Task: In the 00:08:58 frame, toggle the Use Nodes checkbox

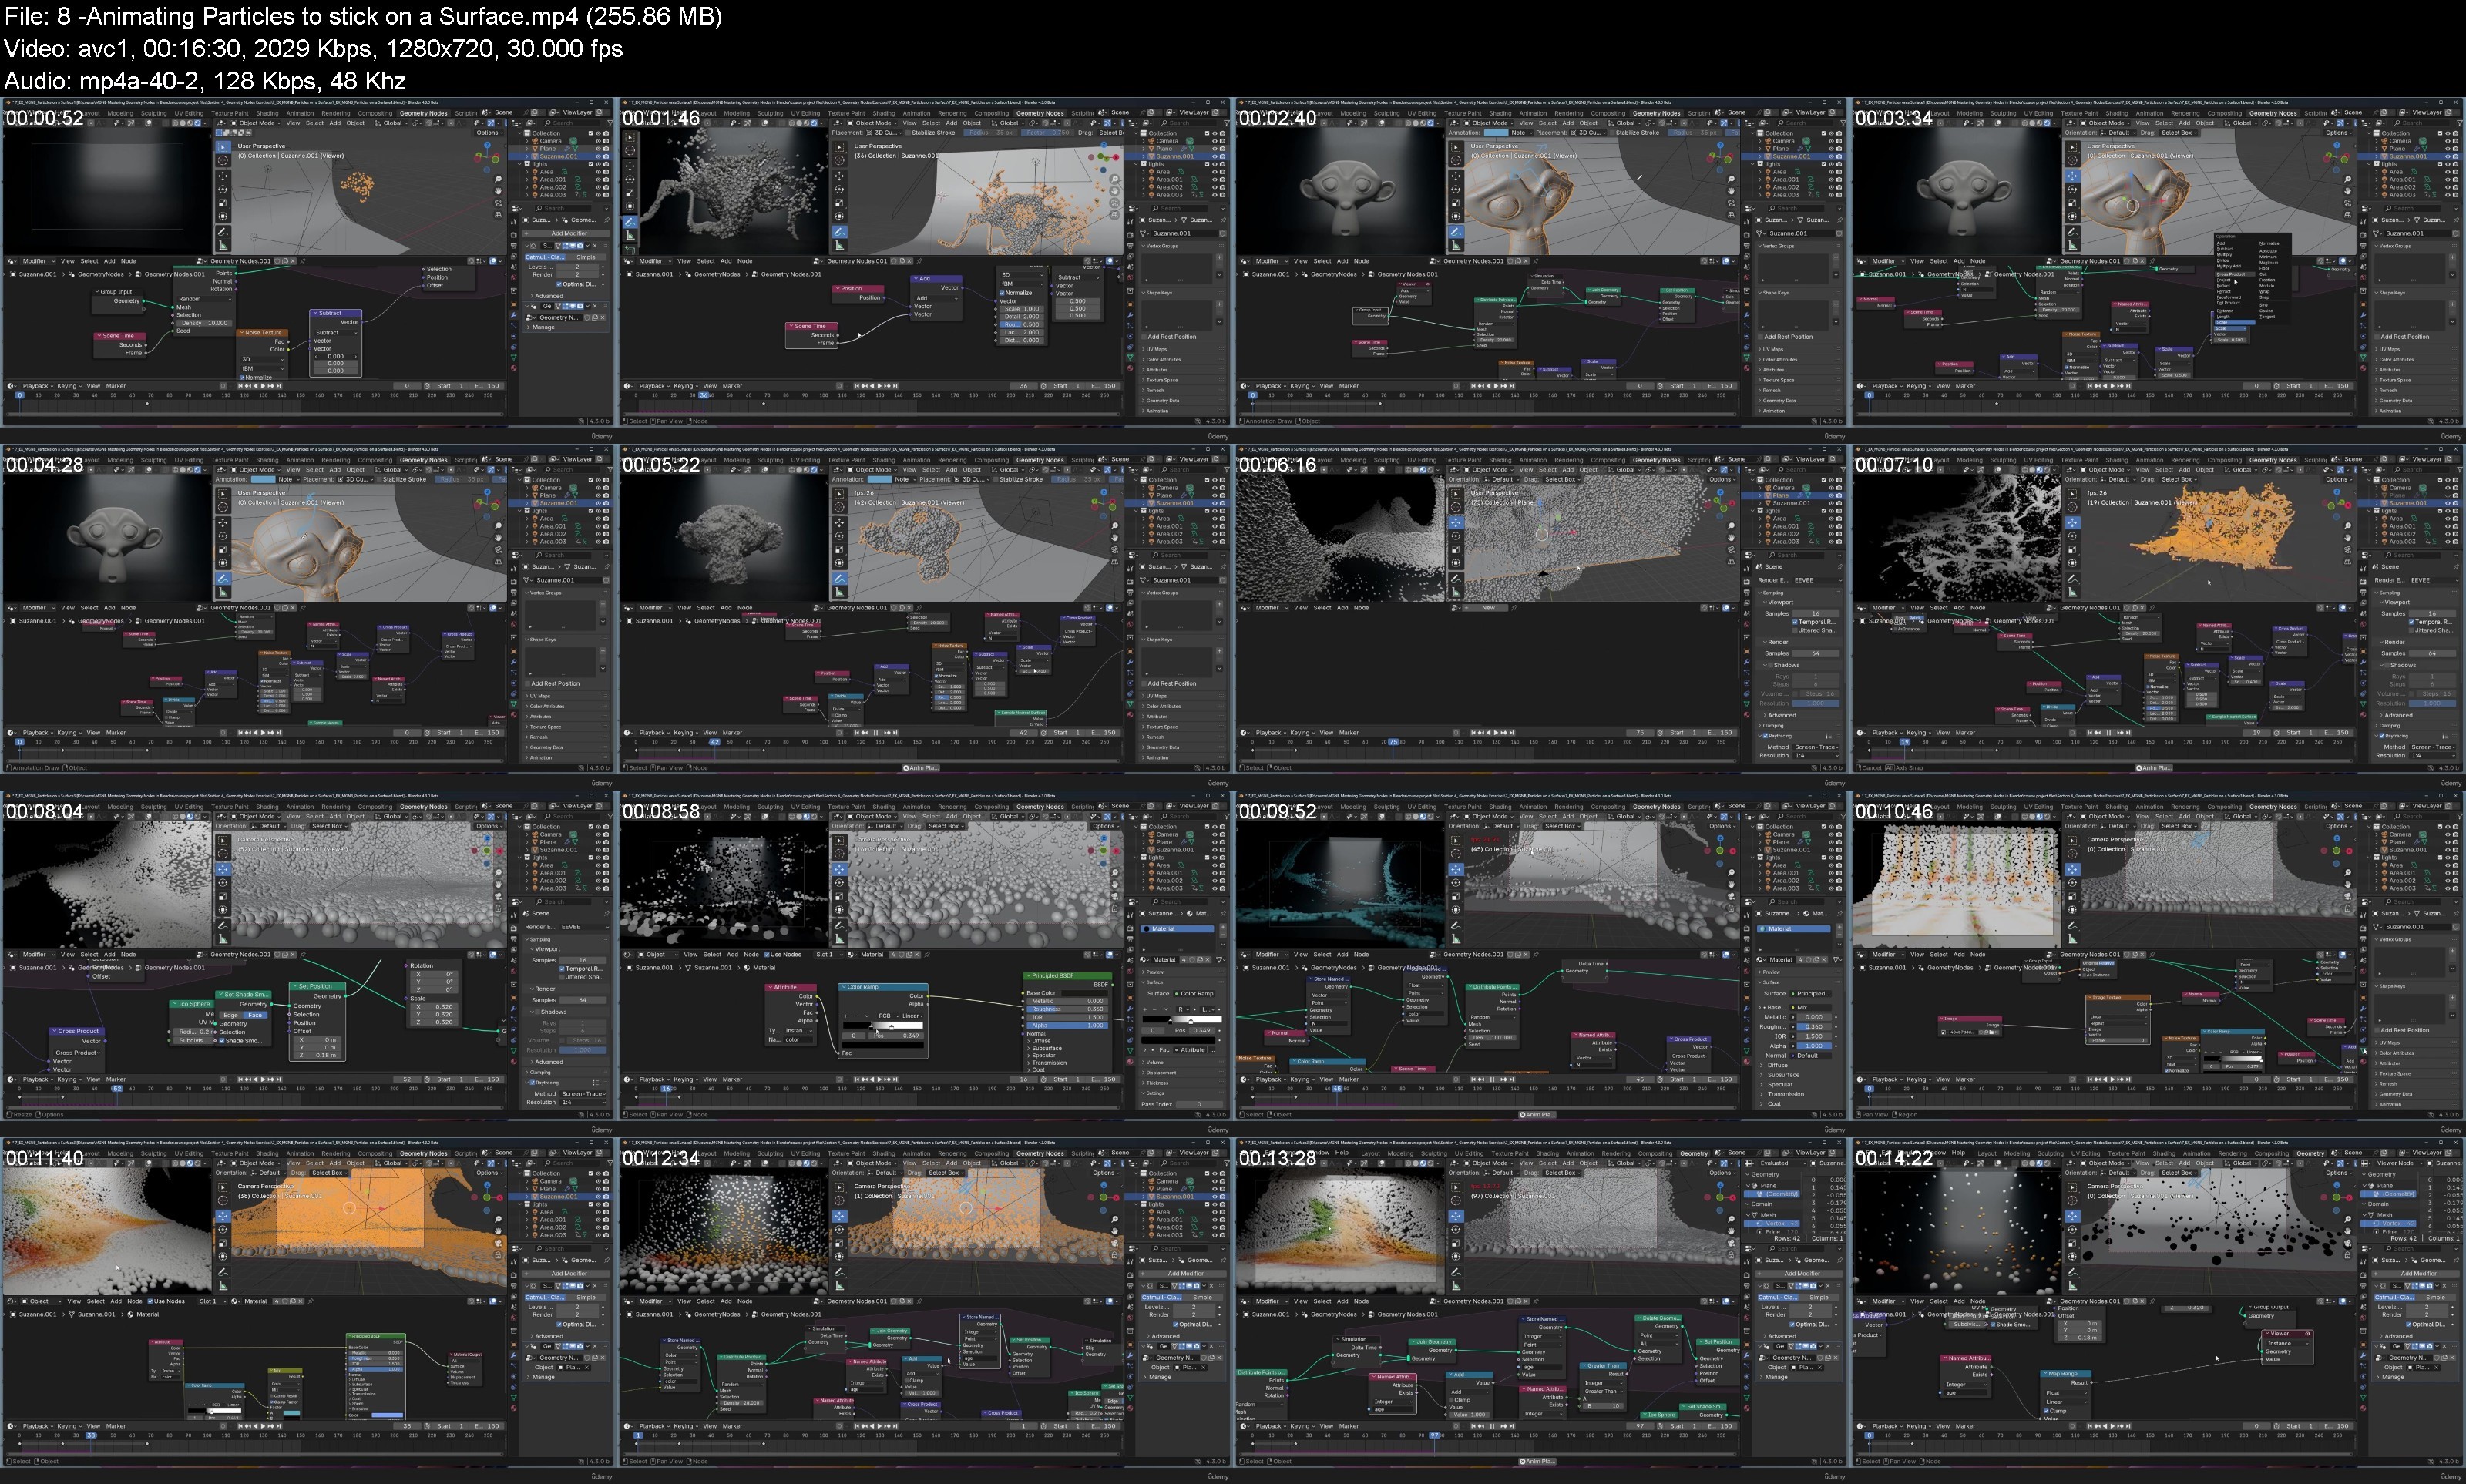Action: pos(767,955)
